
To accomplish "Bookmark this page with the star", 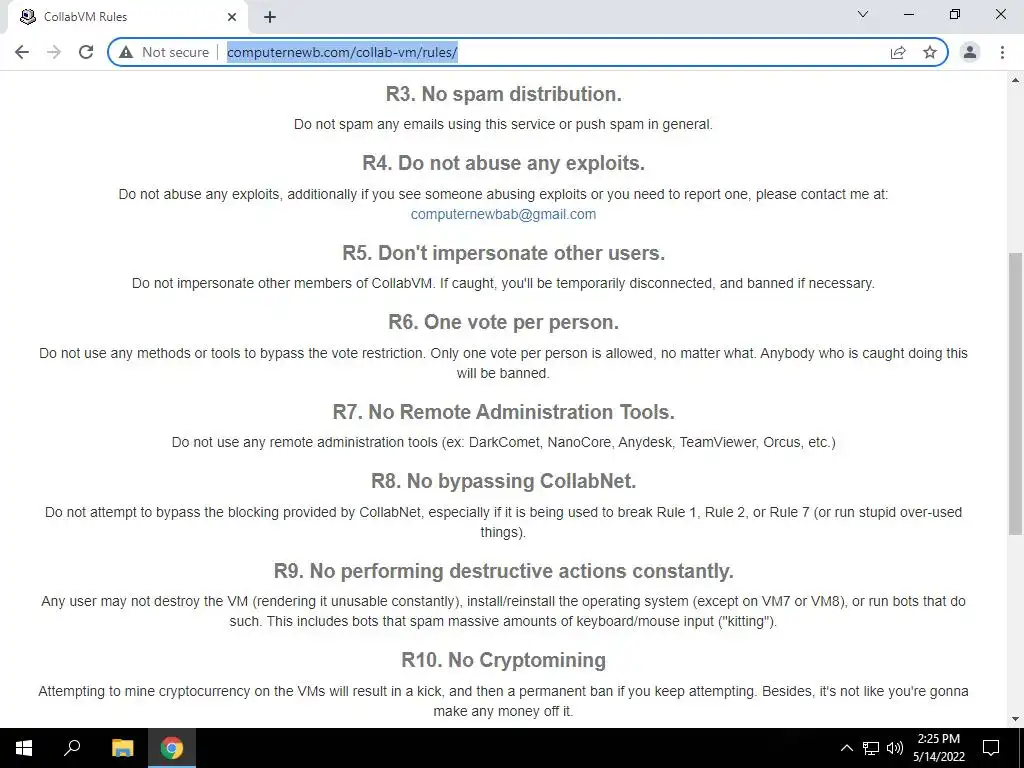I will click(930, 52).
